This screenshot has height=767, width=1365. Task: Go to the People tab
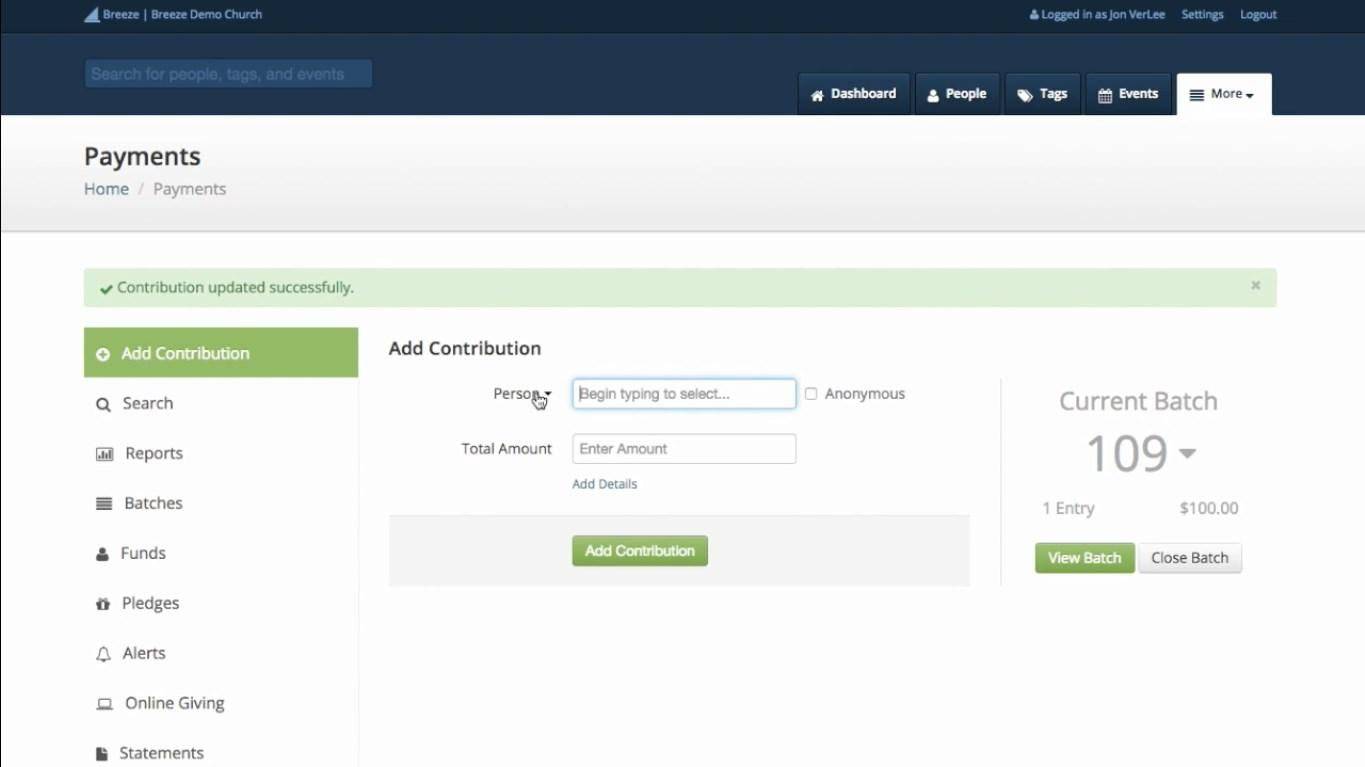click(x=956, y=94)
